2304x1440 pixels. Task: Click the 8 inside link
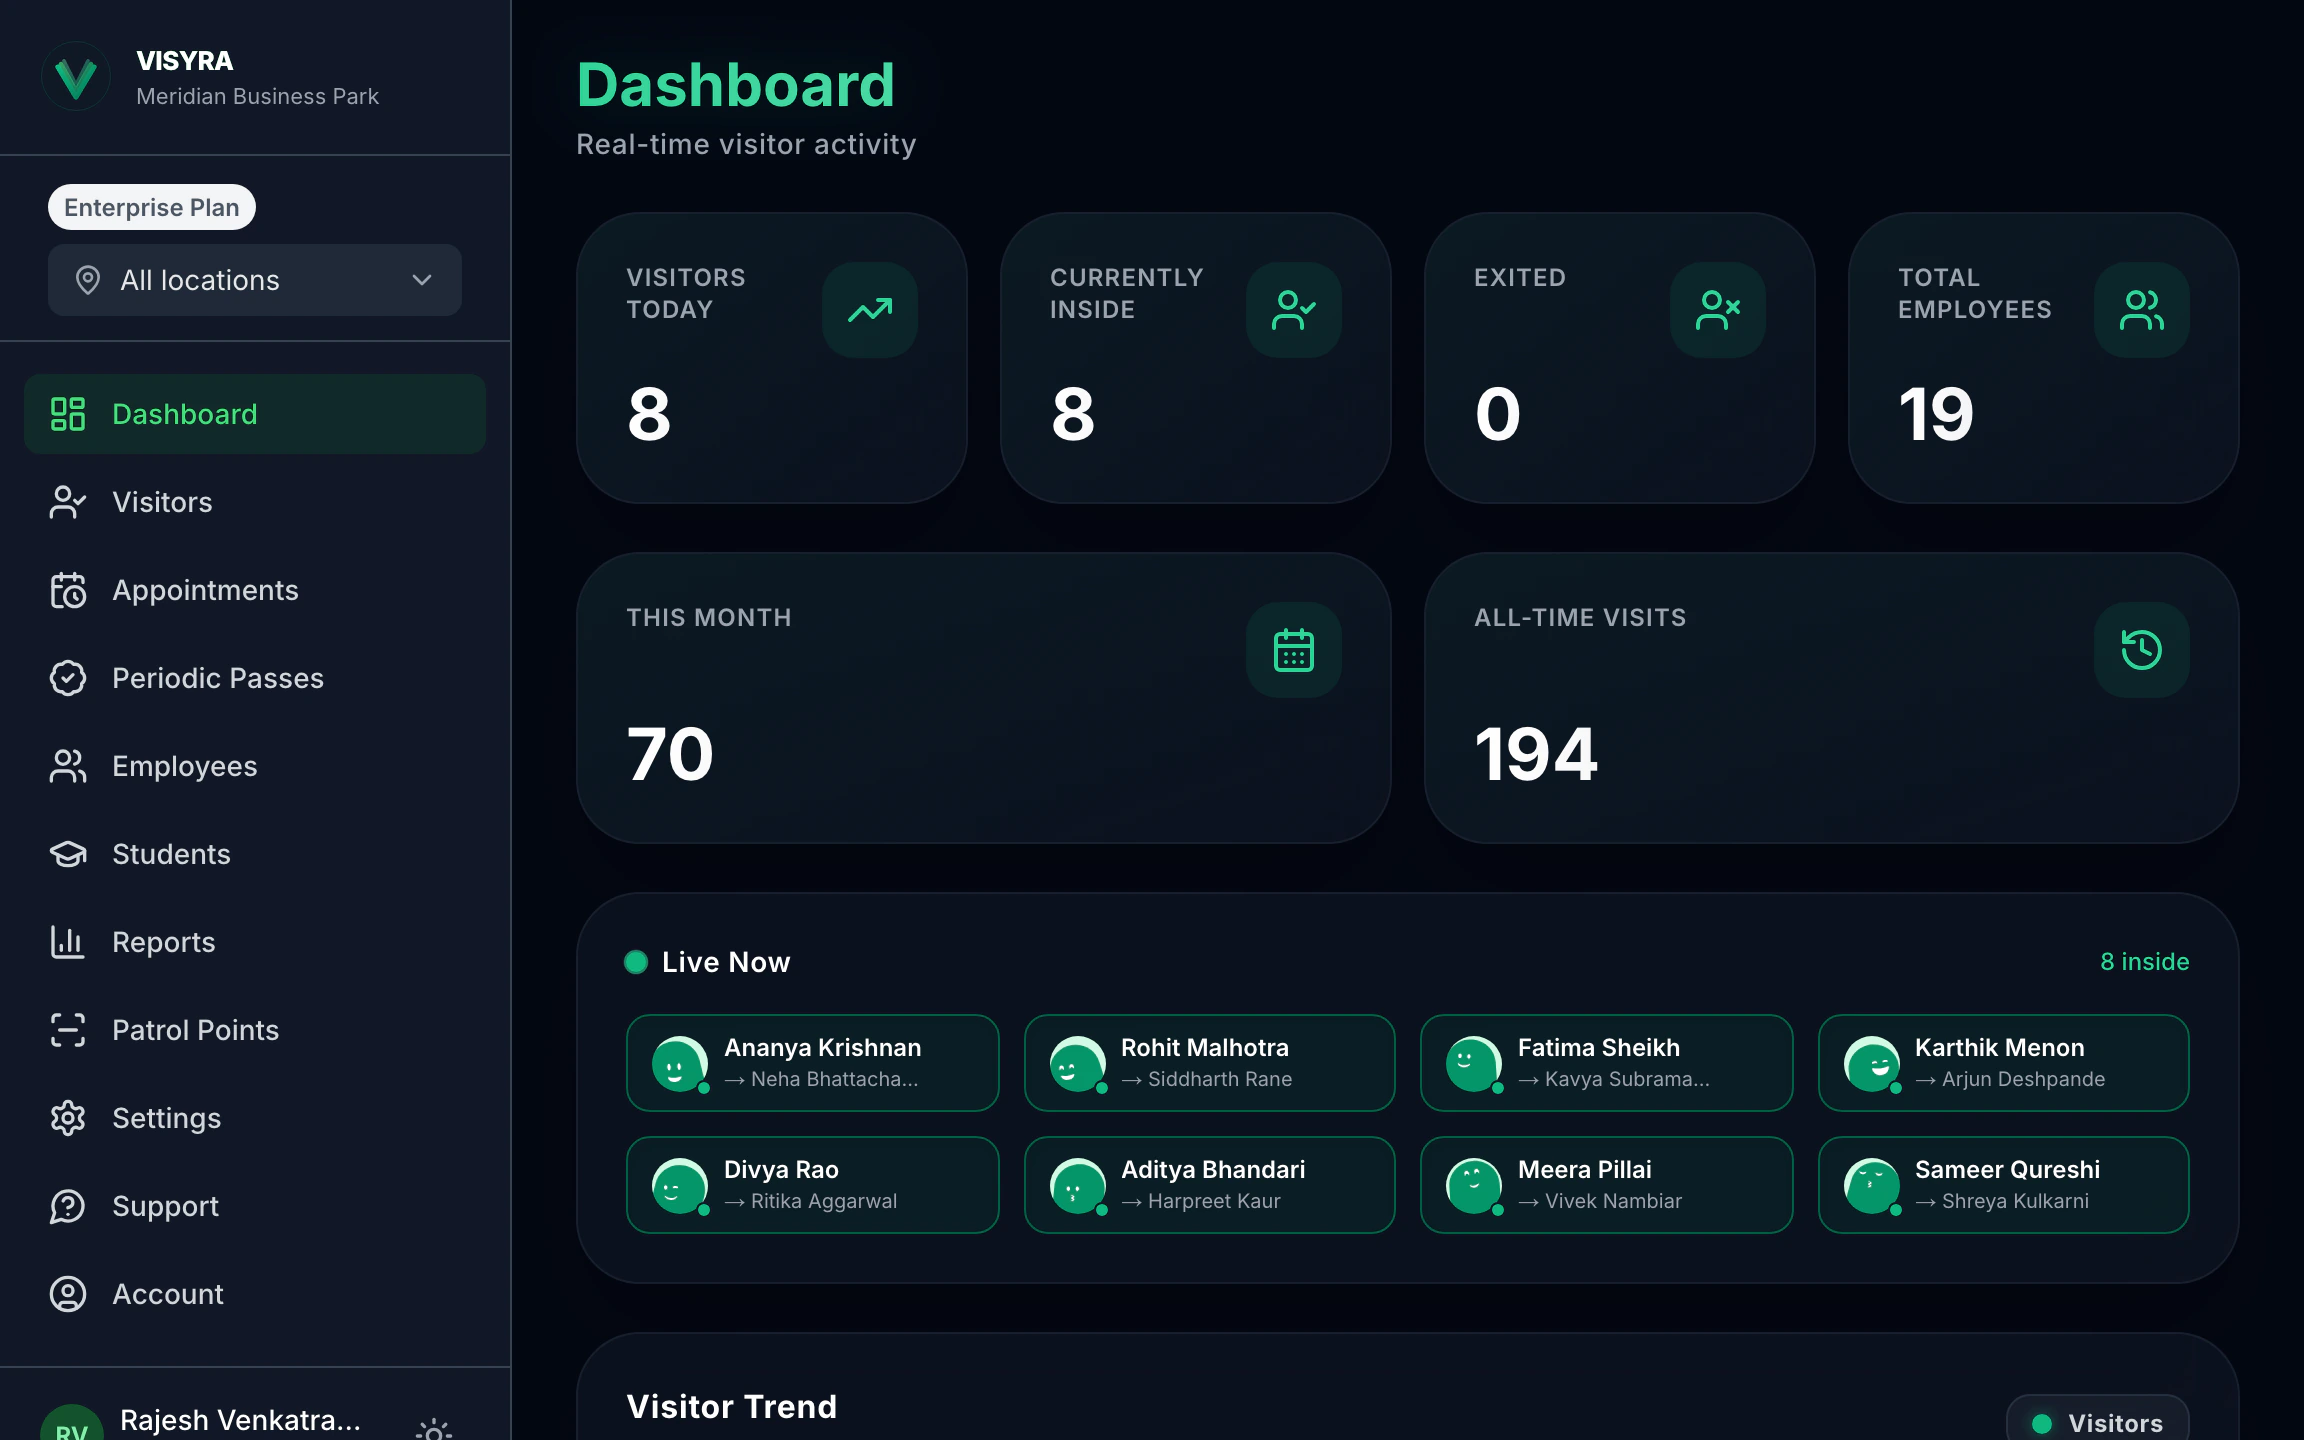click(2144, 962)
